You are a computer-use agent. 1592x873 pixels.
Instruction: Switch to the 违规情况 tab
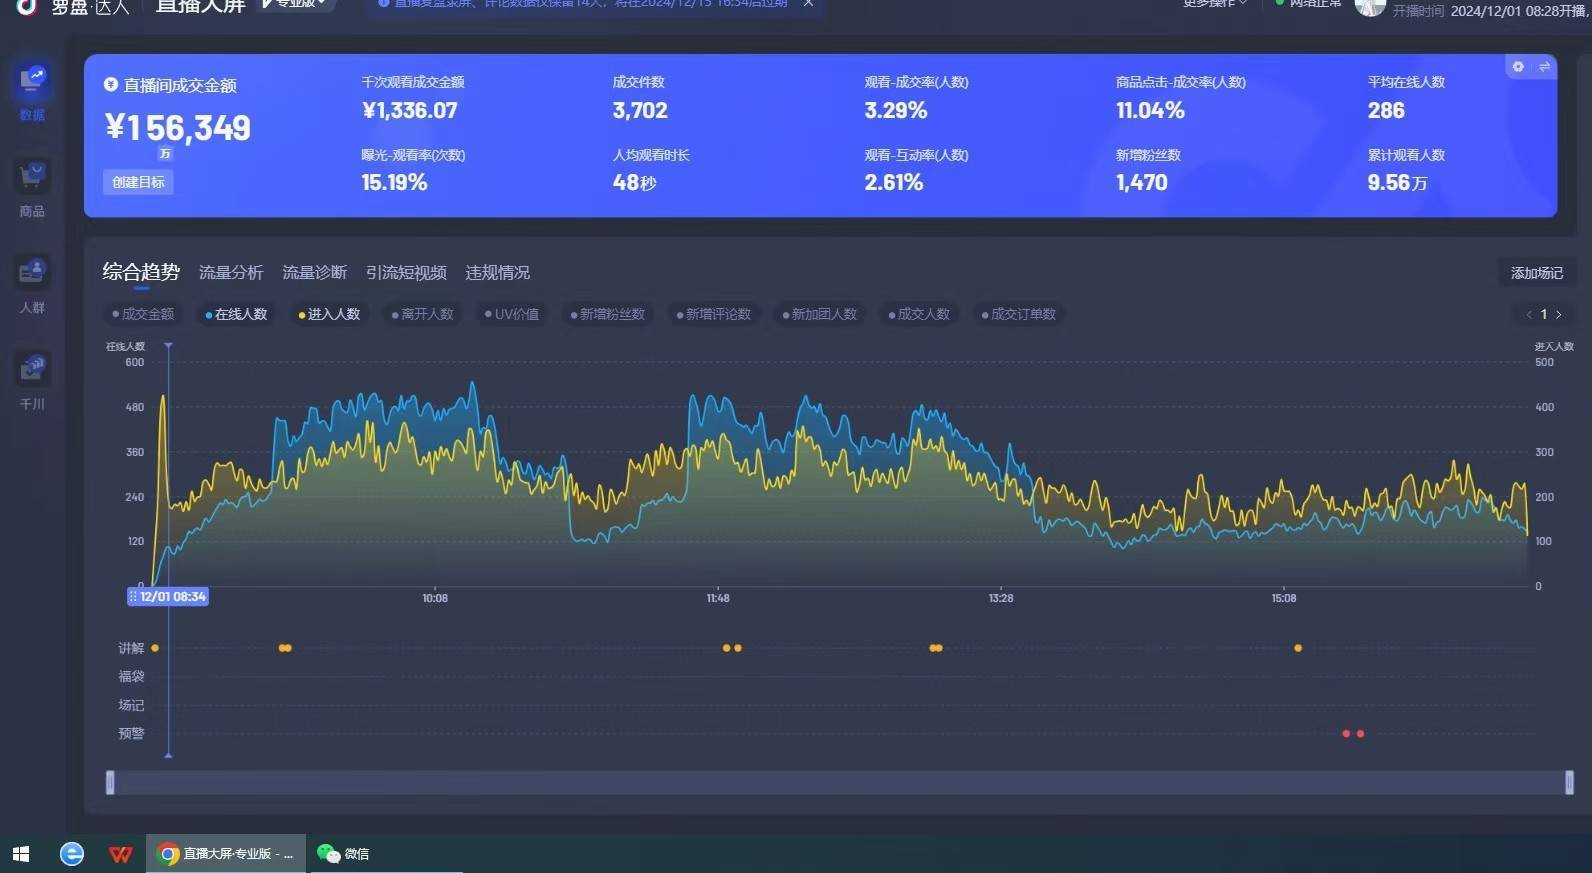(x=497, y=272)
